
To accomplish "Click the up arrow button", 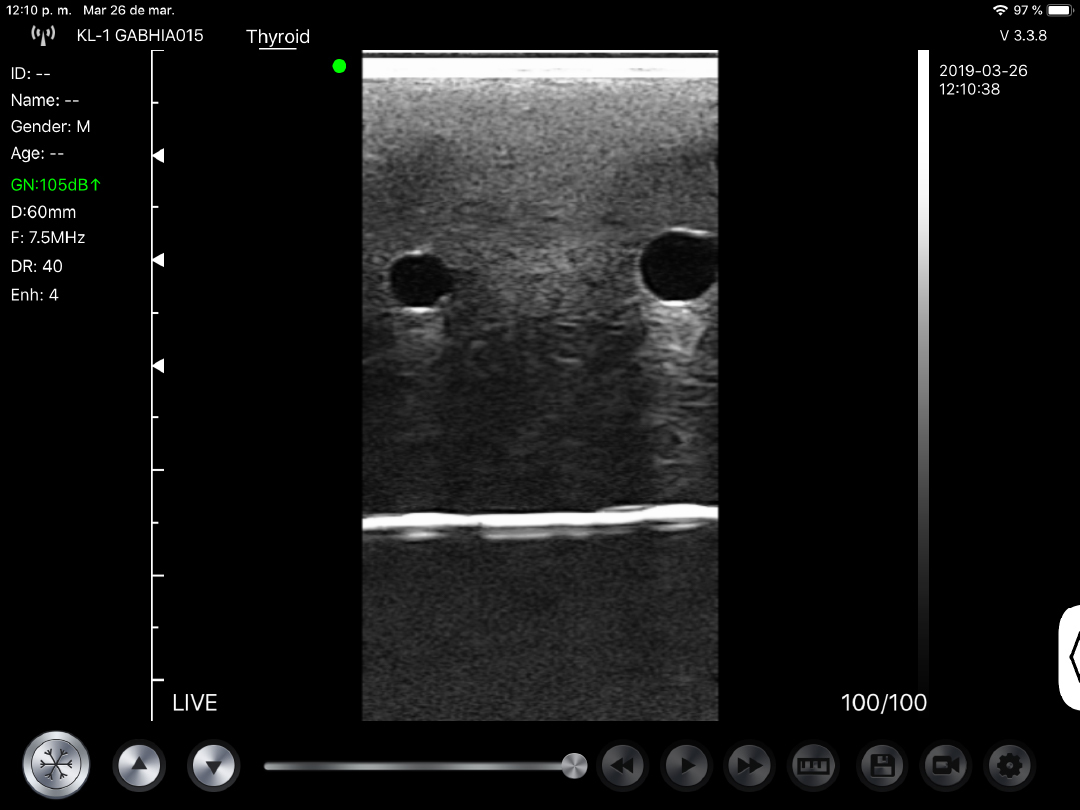I will [x=139, y=767].
